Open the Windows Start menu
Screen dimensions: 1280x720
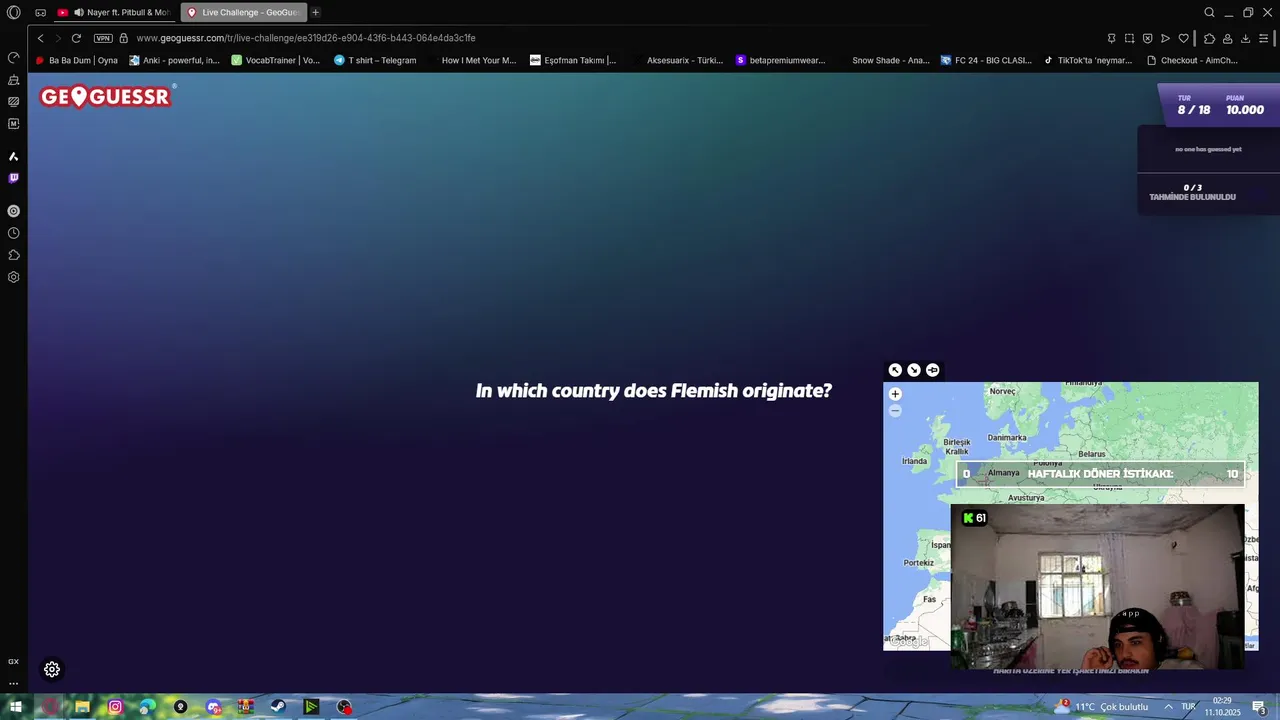(16, 707)
